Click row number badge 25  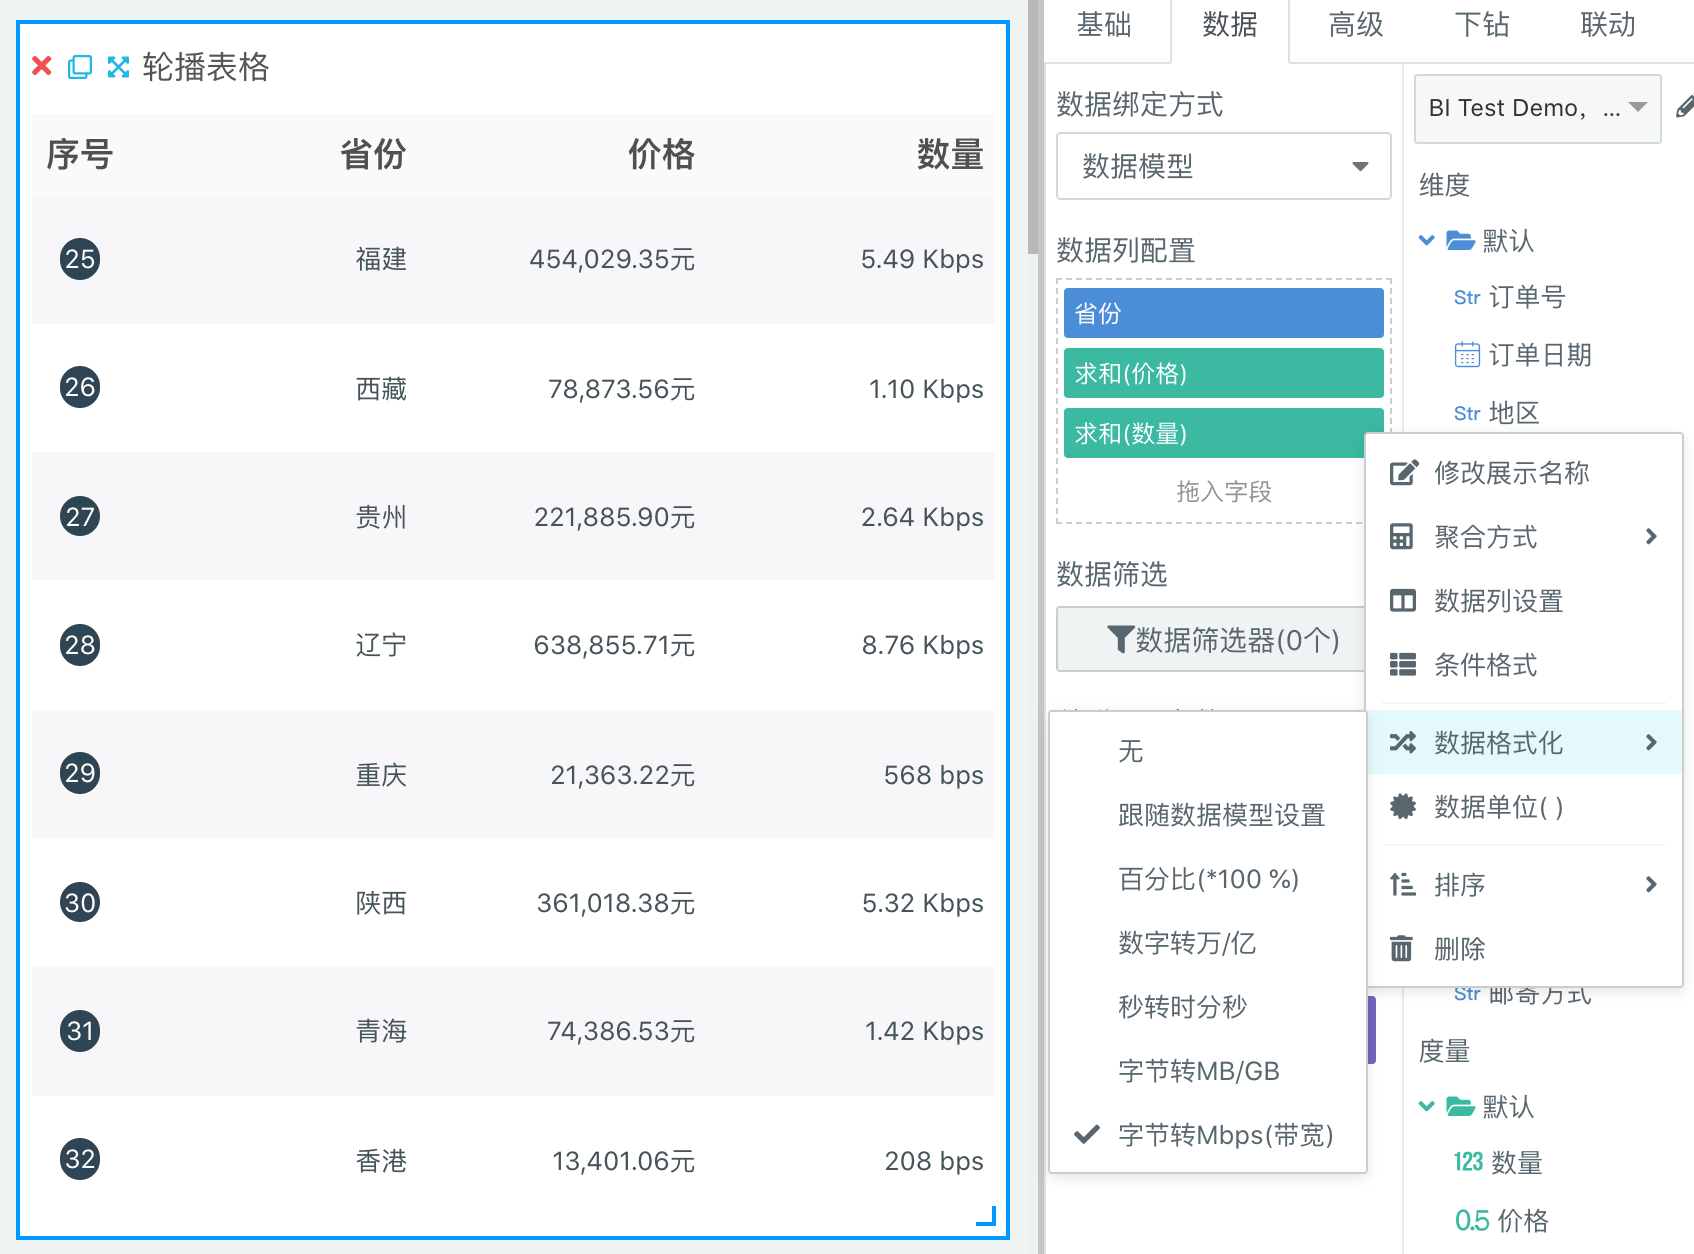click(x=80, y=259)
